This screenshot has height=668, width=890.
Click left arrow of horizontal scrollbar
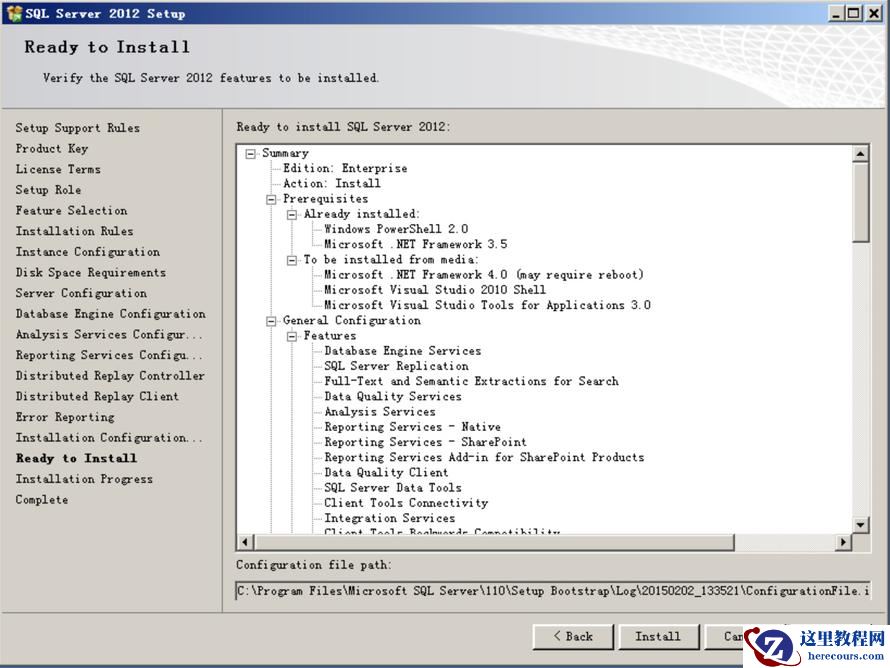tap(245, 542)
